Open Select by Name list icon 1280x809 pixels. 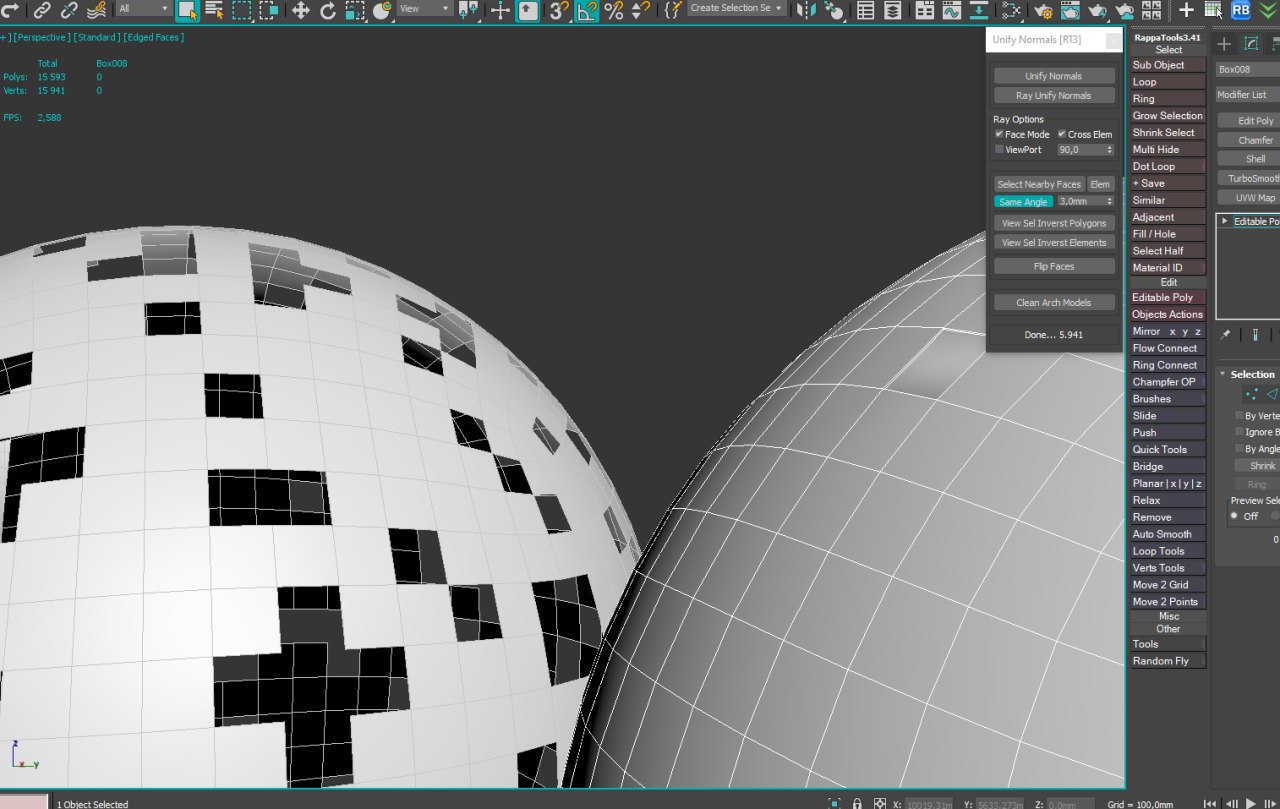click(x=214, y=10)
